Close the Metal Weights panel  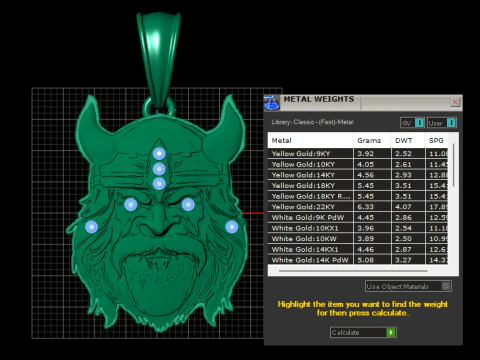click(x=455, y=102)
